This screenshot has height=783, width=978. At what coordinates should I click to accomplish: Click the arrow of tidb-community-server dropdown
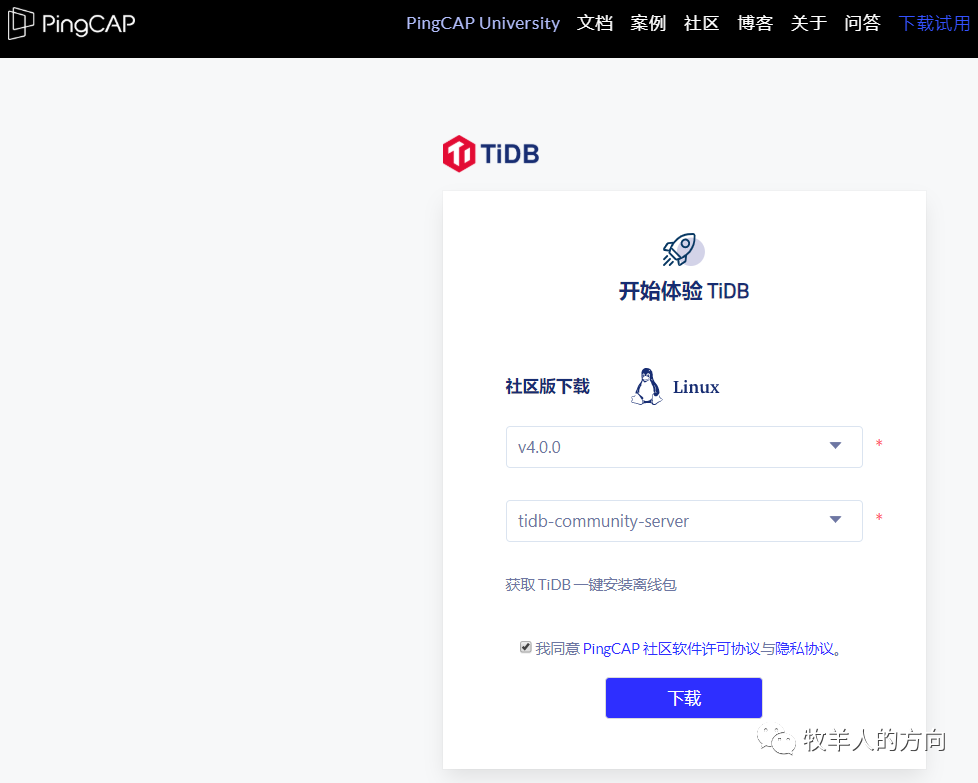pyautogui.click(x=835, y=519)
